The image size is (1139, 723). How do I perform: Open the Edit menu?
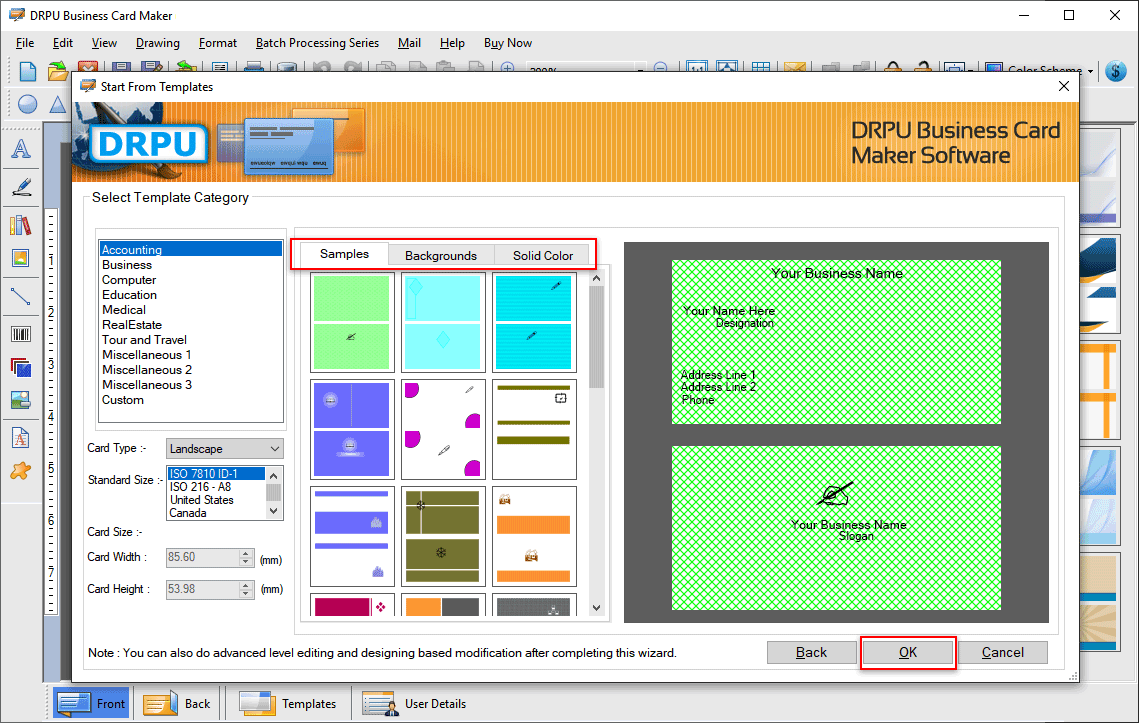point(62,43)
